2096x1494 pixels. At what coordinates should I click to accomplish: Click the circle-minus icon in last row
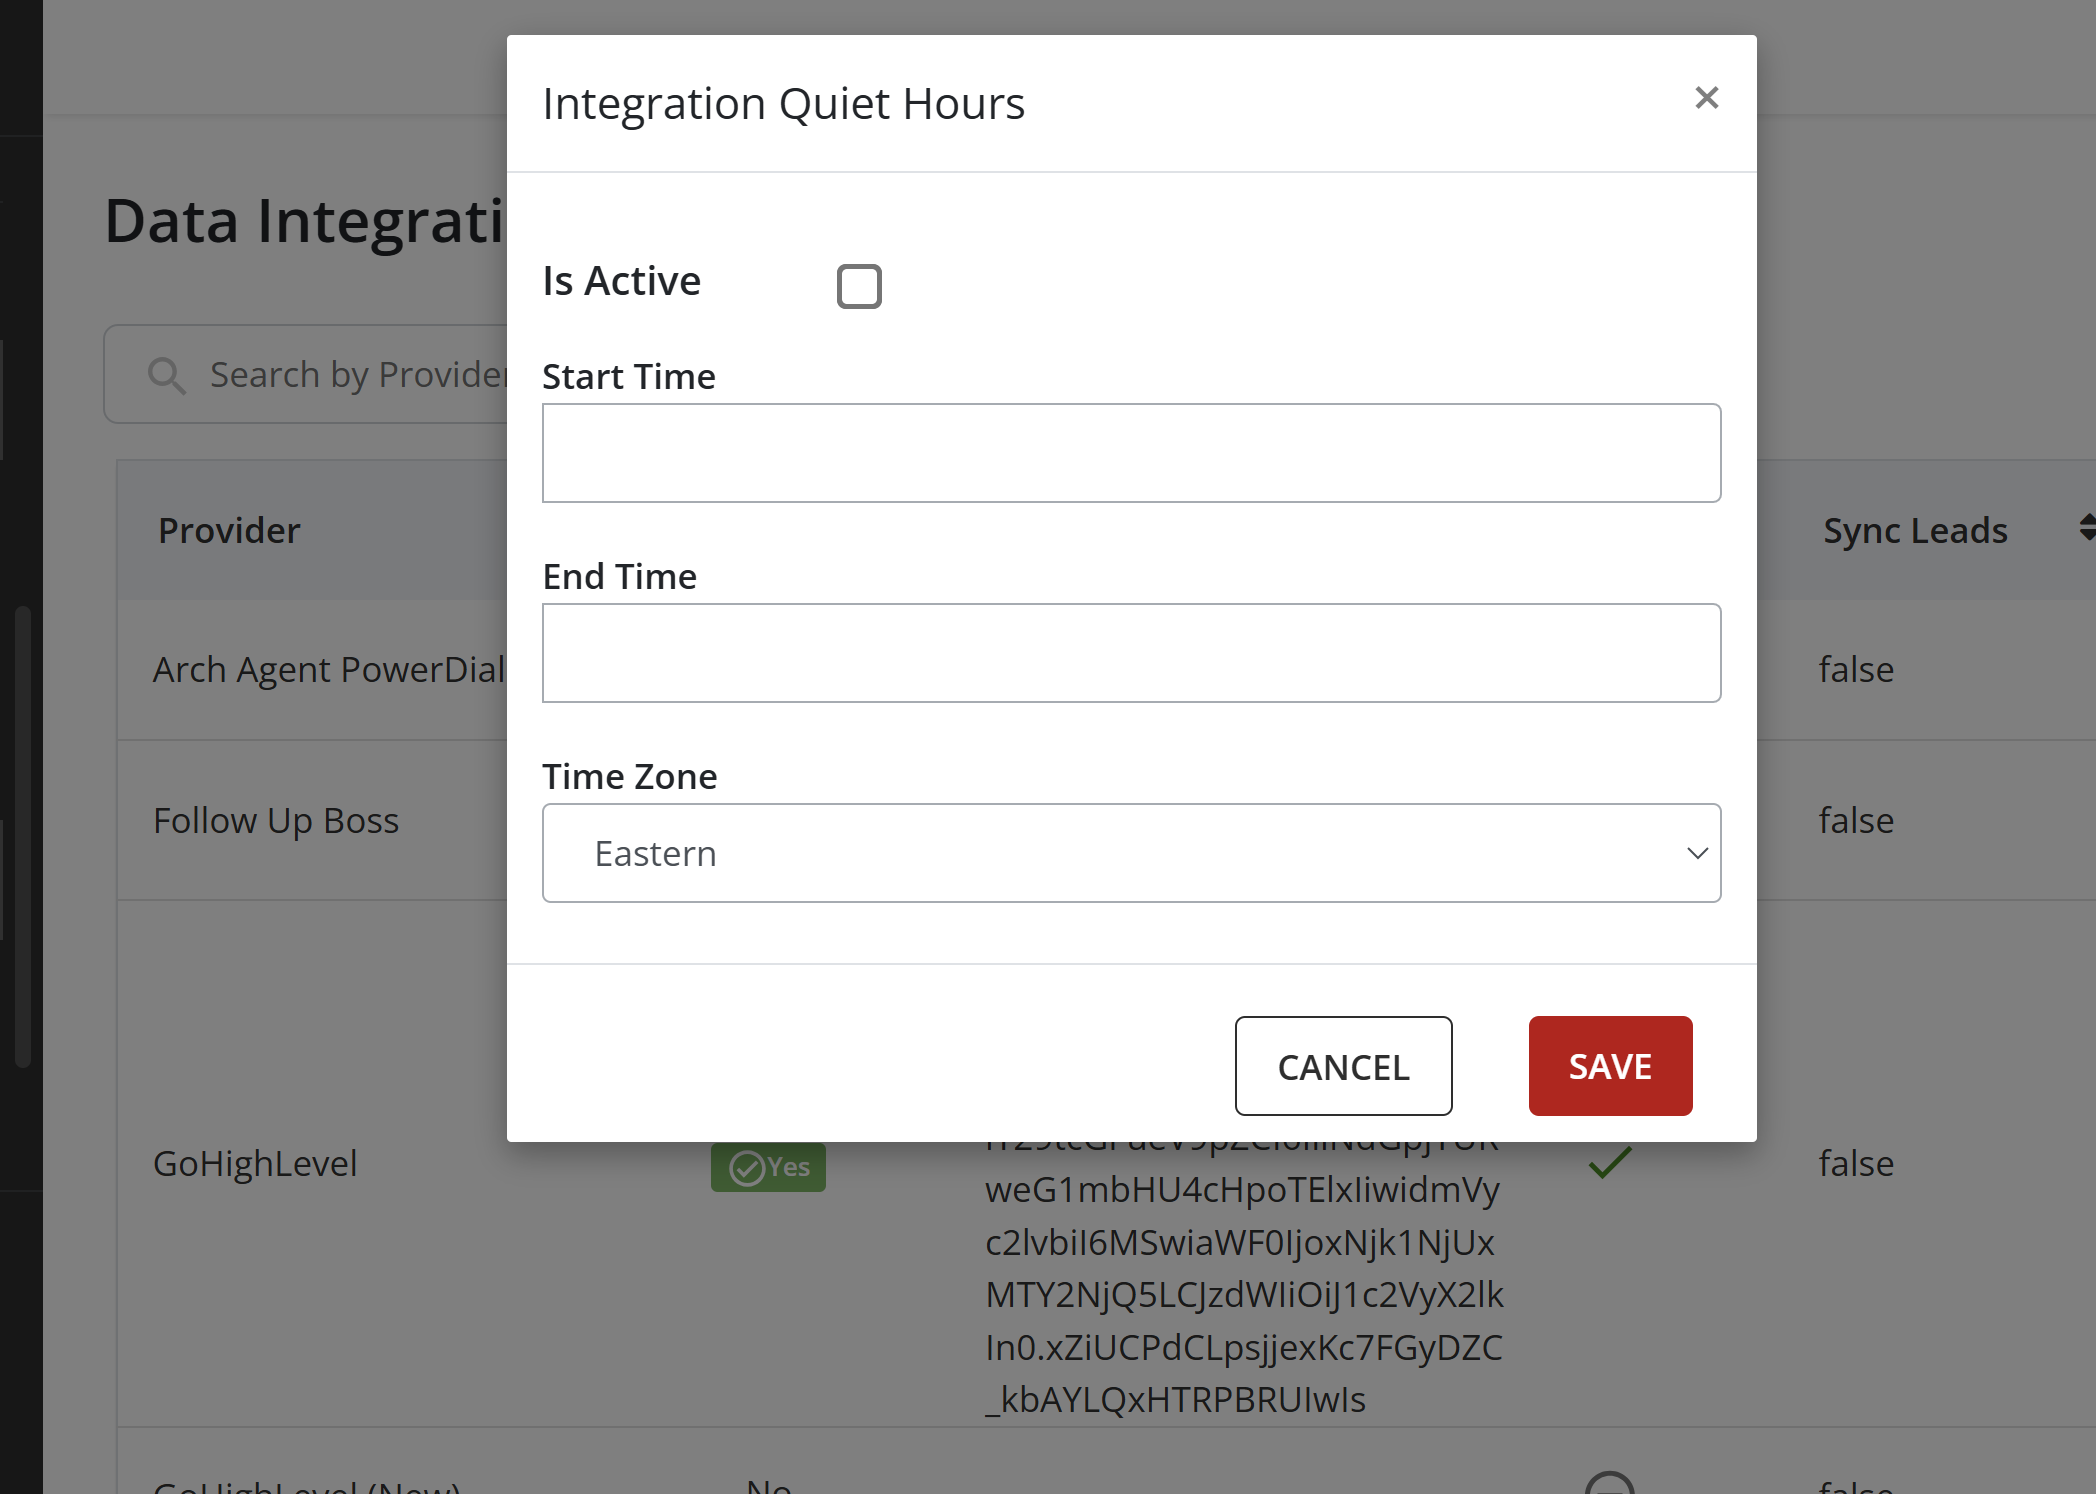click(1609, 1484)
